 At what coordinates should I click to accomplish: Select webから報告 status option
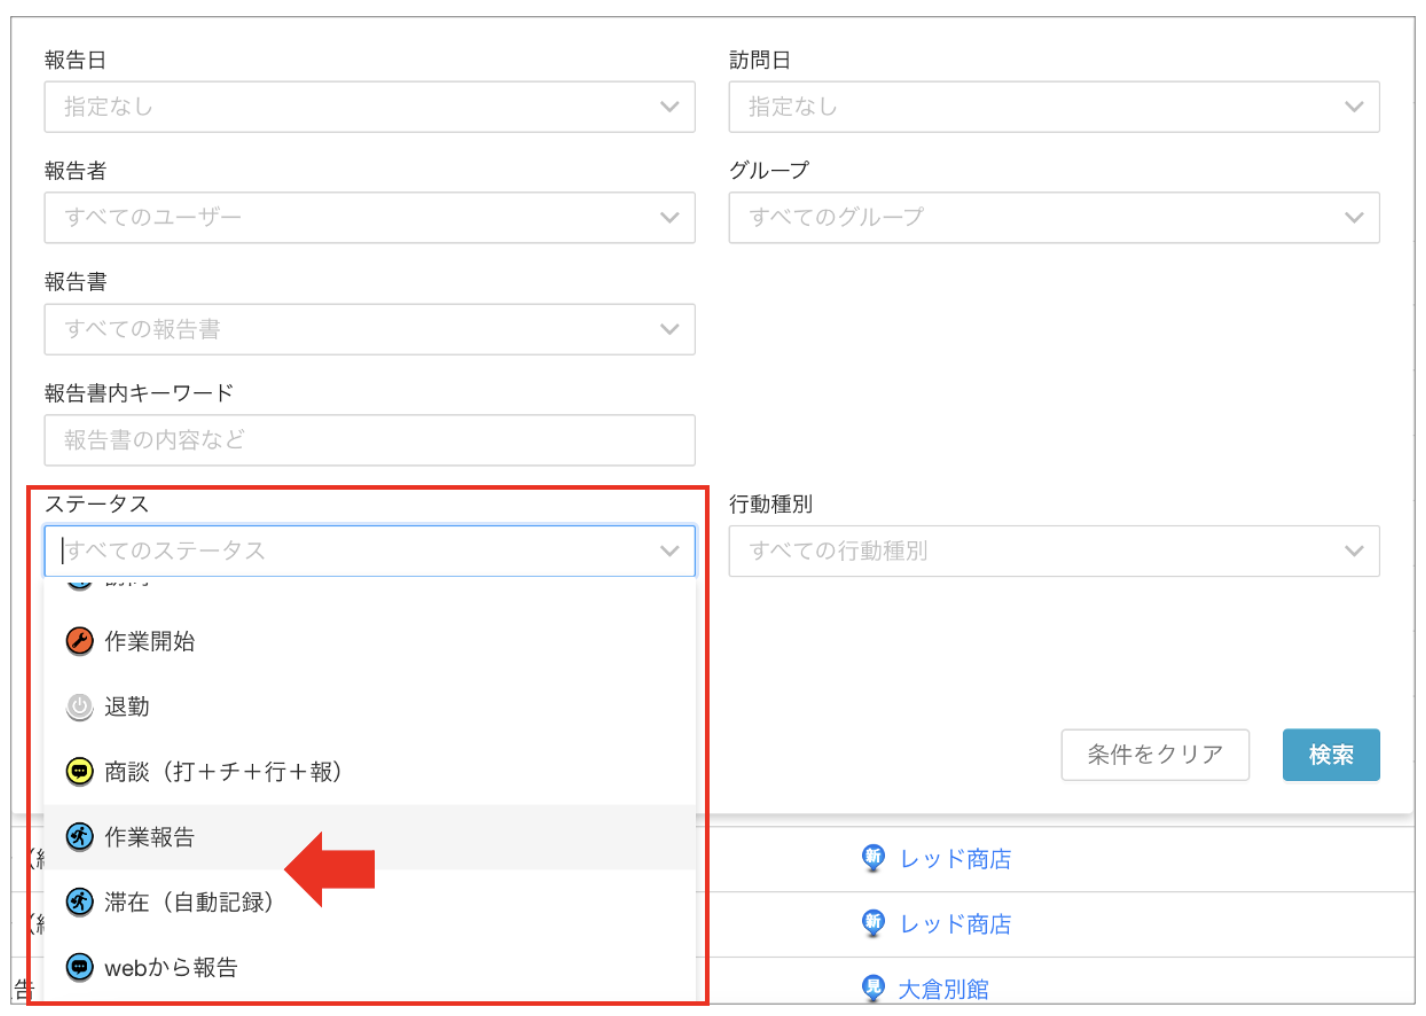pyautogui.click(x=369, y=967)
